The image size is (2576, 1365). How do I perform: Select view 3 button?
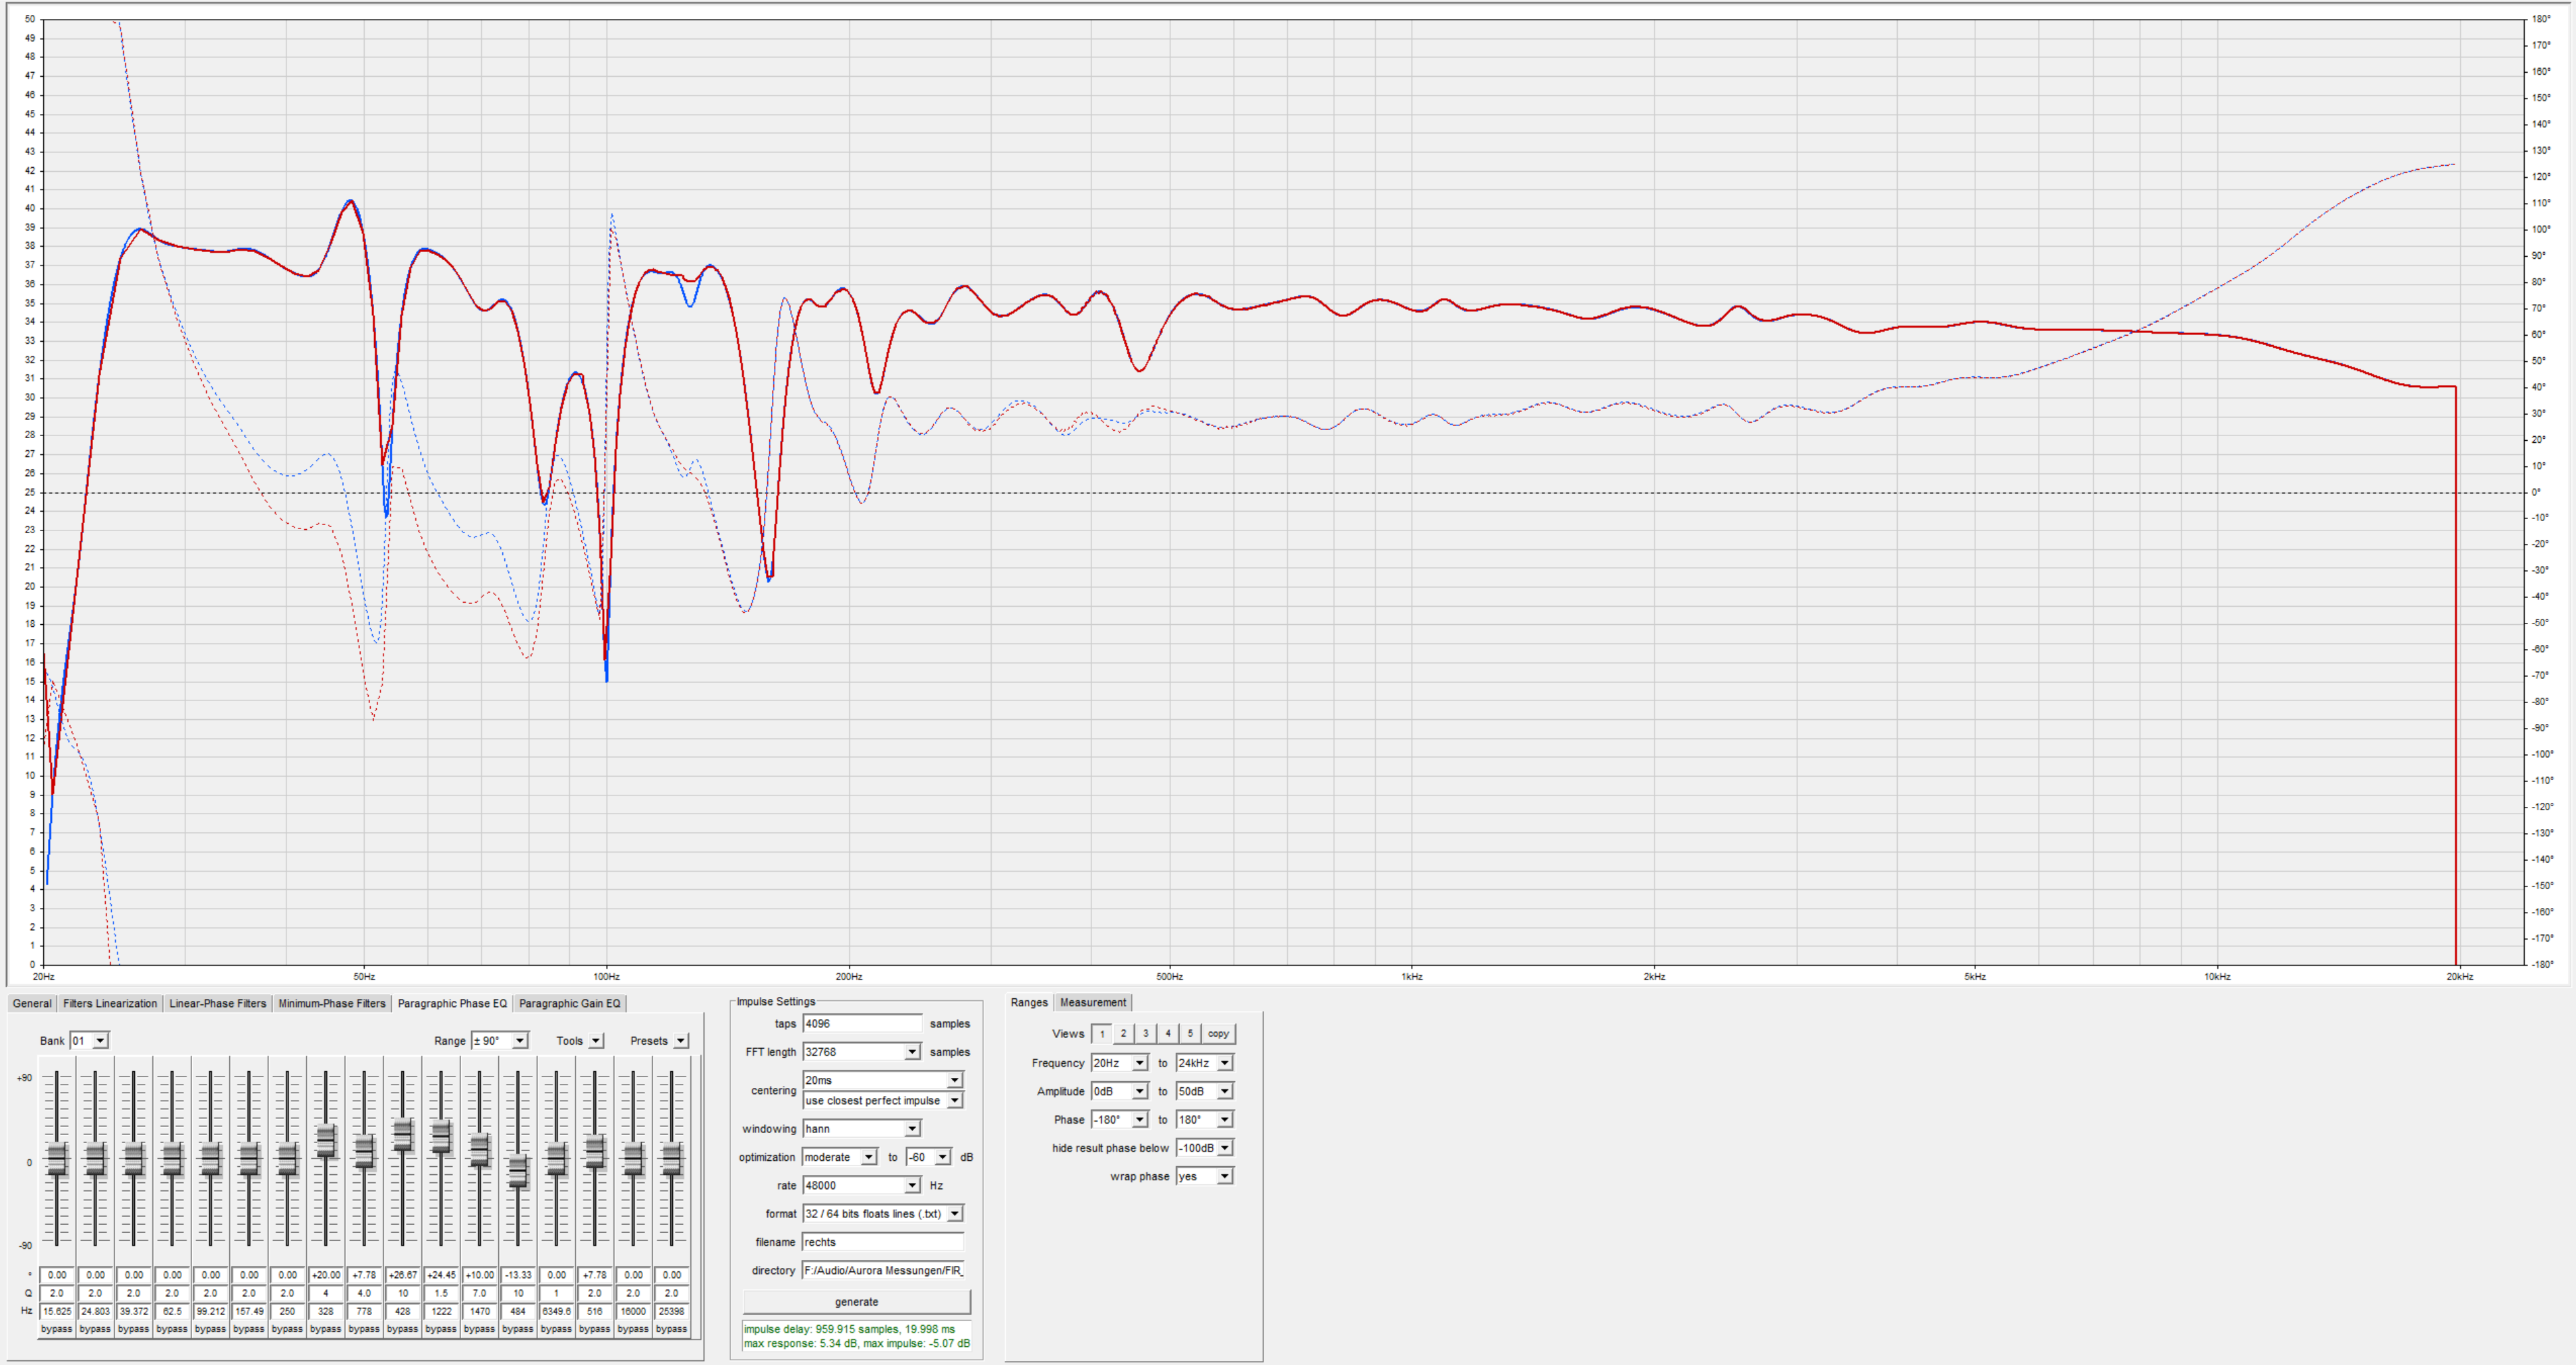(1146, 1034)
